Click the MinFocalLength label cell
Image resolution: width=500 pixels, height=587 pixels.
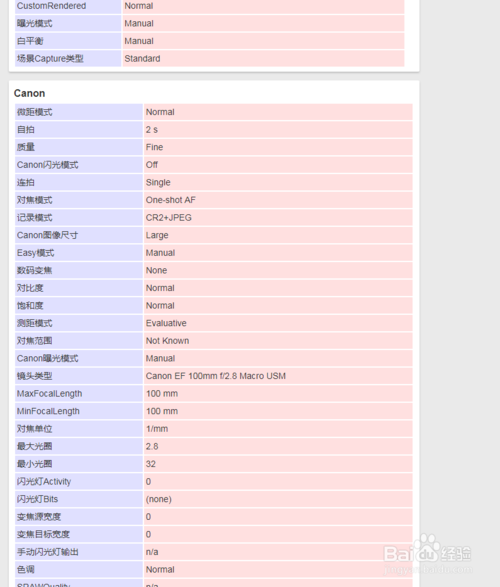pos(79,411)
